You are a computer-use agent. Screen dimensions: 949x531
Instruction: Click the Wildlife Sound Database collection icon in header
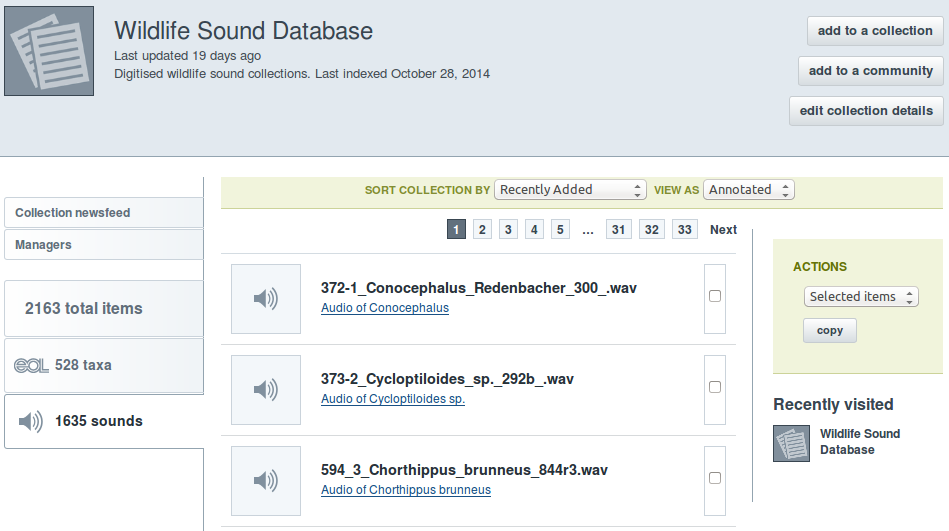coord(49,51)
